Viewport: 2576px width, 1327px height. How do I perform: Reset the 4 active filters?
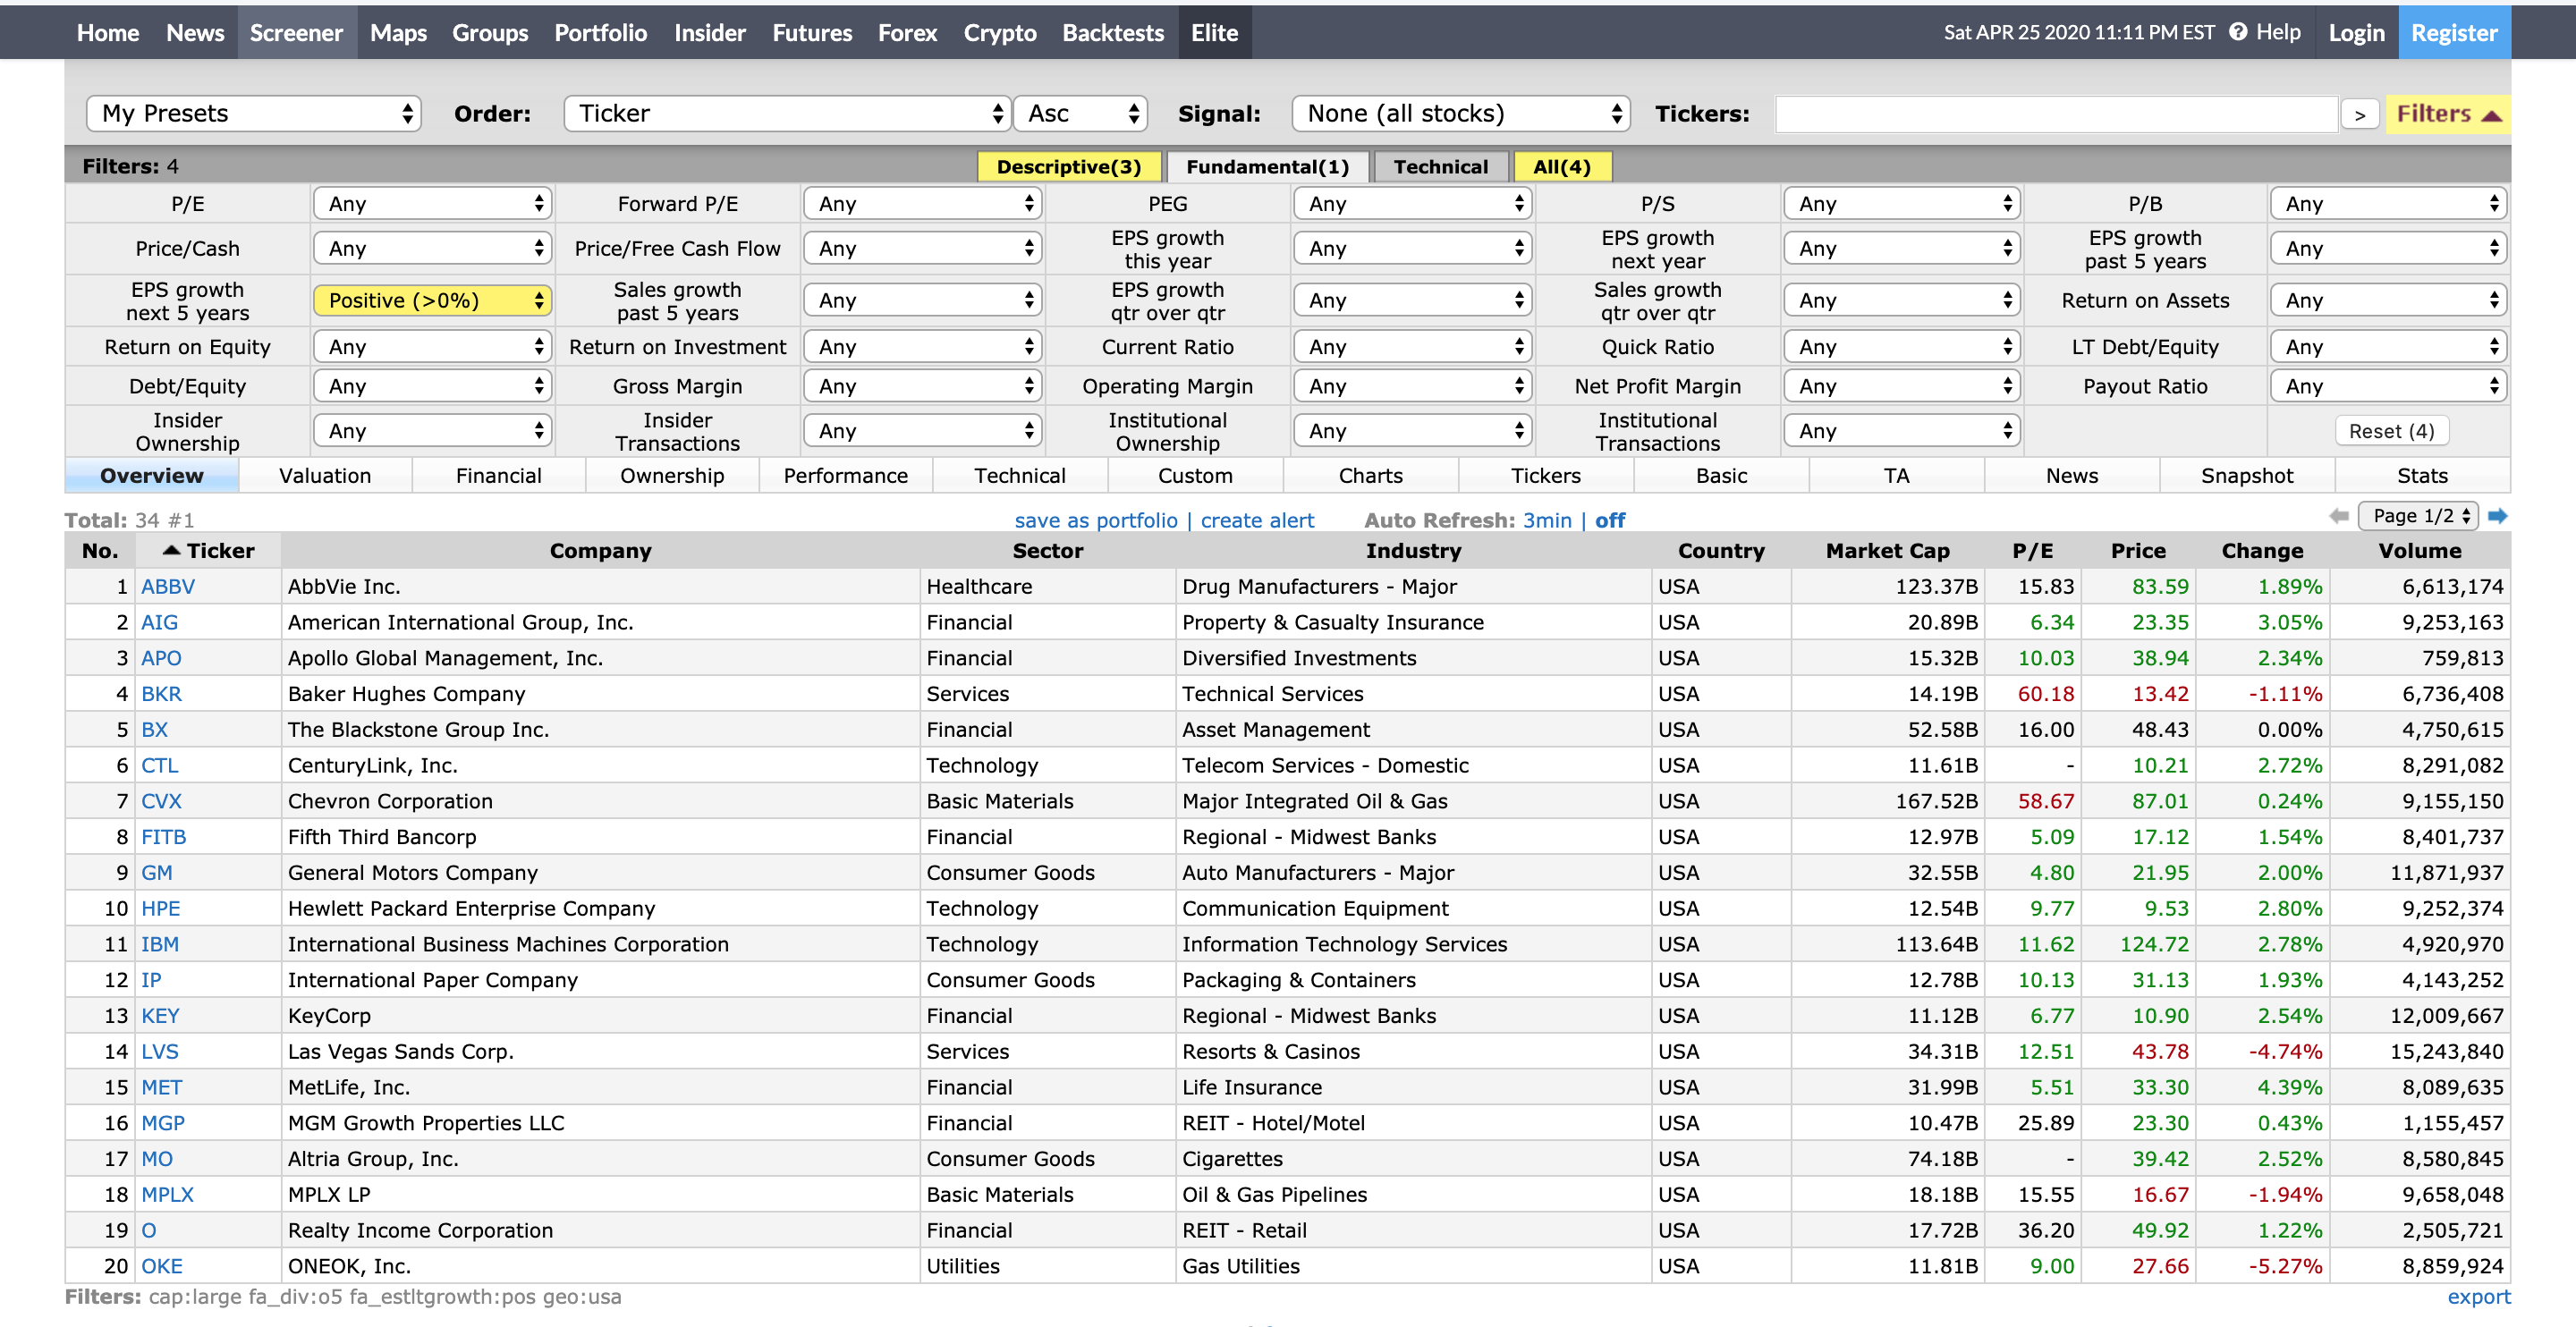2392,431
